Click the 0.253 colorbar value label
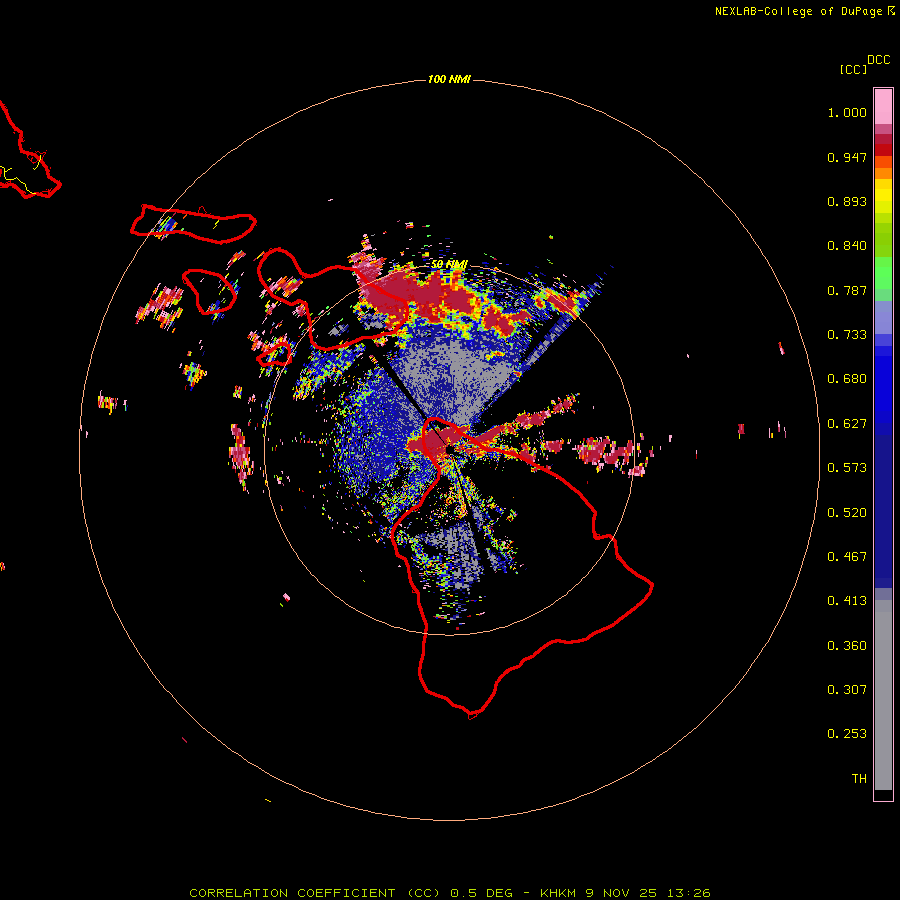This screenshot has width=900, height=900. point(847,734)
